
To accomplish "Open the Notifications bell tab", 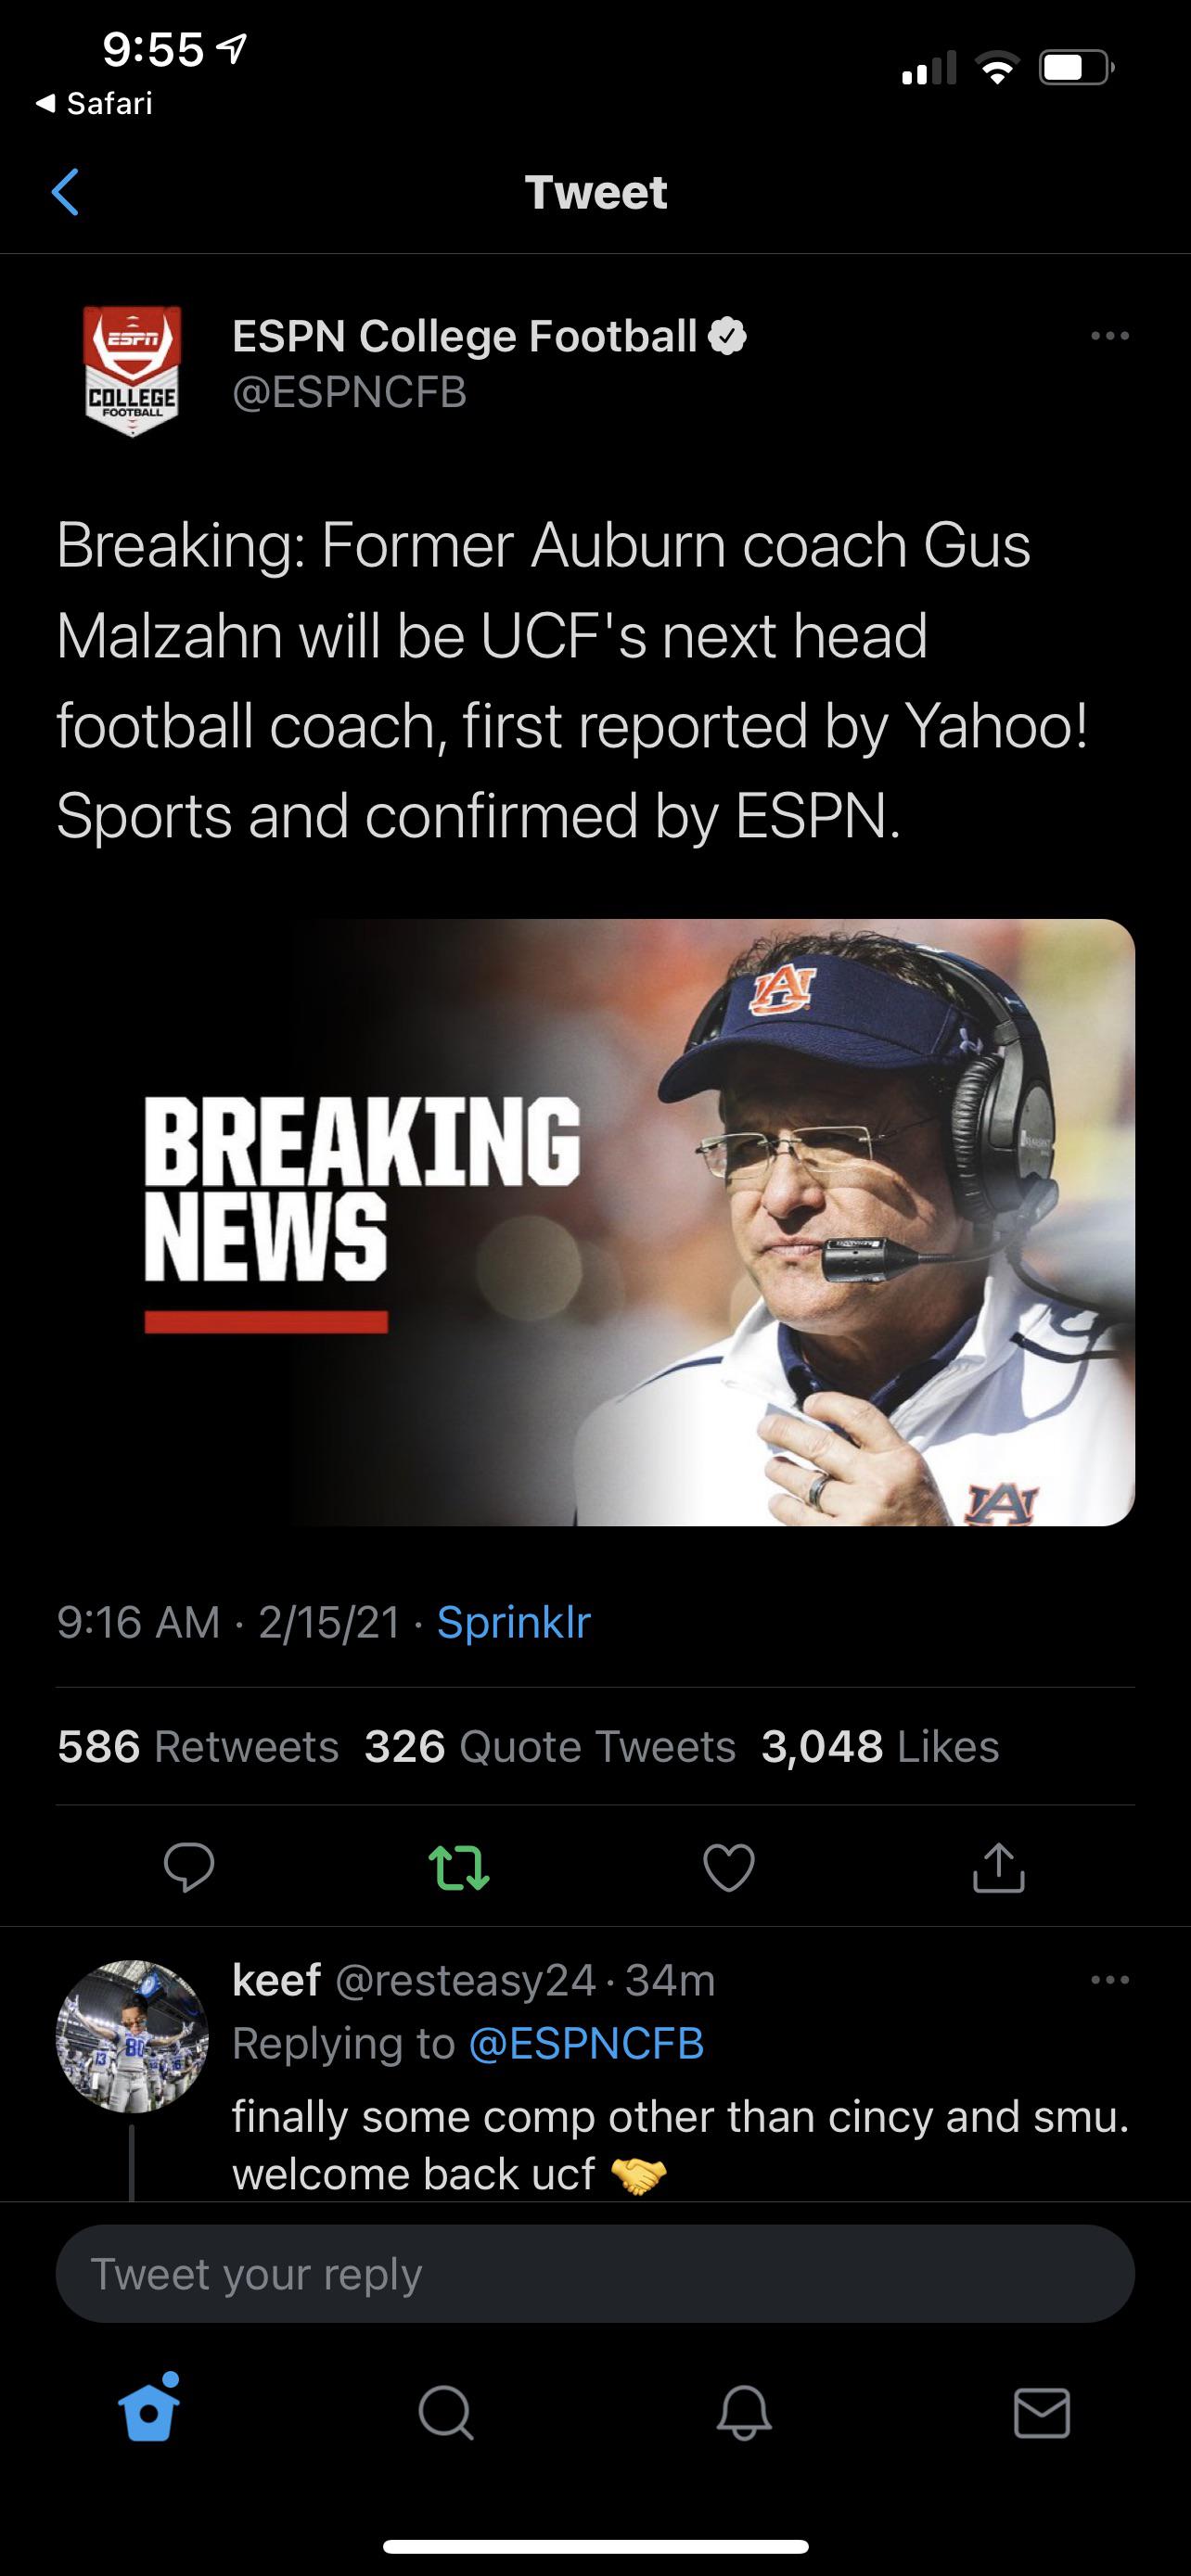I will [x=744, y=2414].
